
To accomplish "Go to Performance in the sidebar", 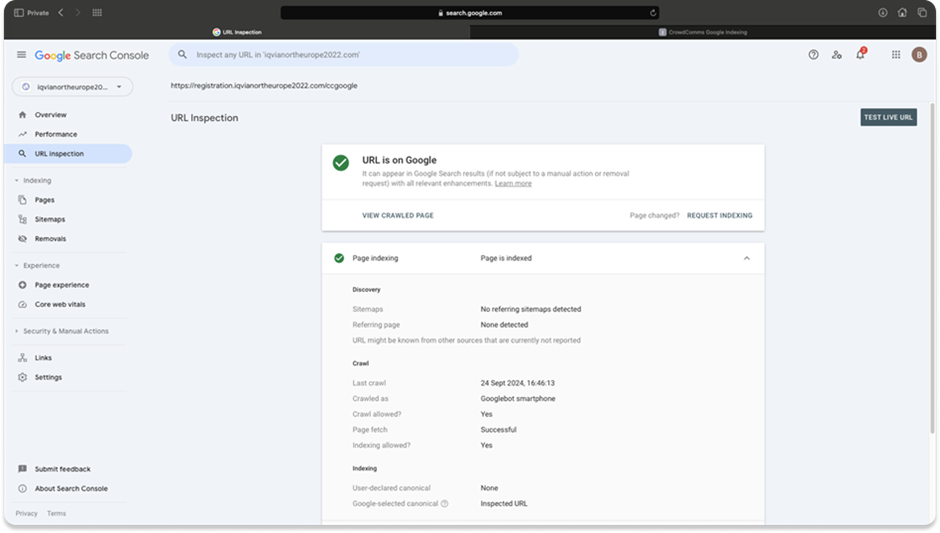I will [55, 134].
